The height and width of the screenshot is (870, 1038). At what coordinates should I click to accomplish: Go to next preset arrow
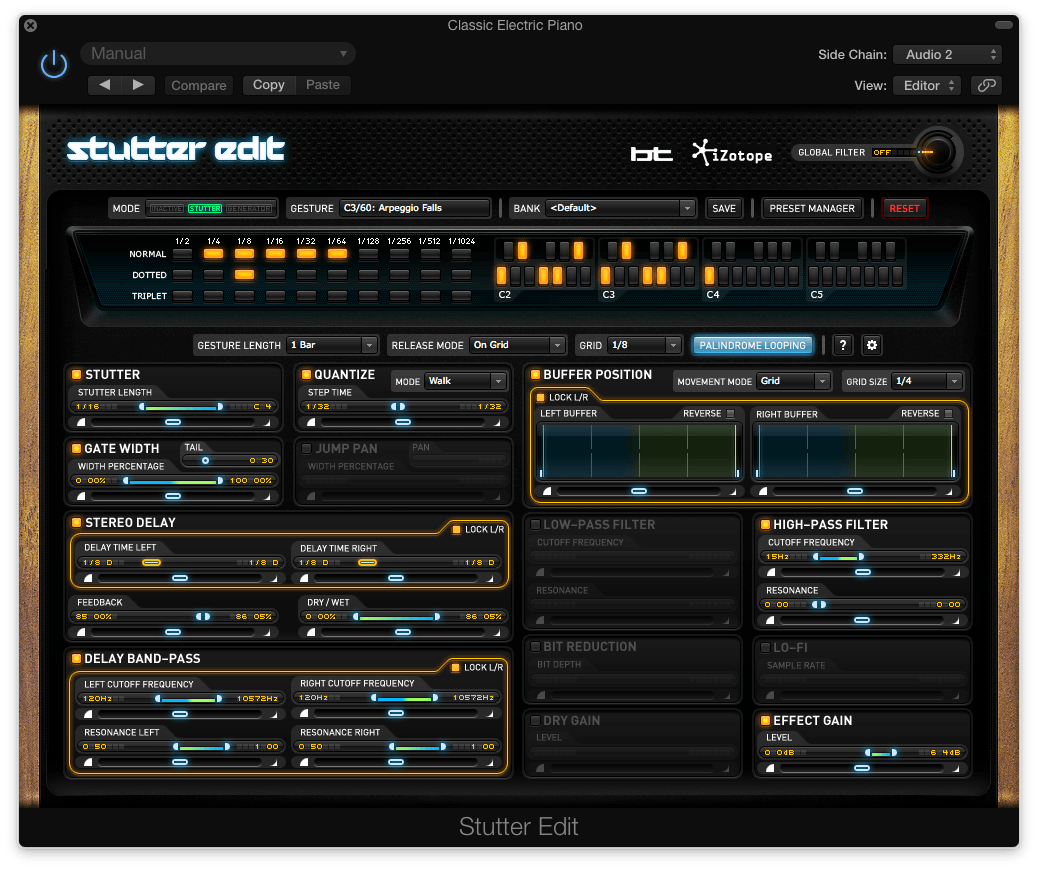pos(138,85)
